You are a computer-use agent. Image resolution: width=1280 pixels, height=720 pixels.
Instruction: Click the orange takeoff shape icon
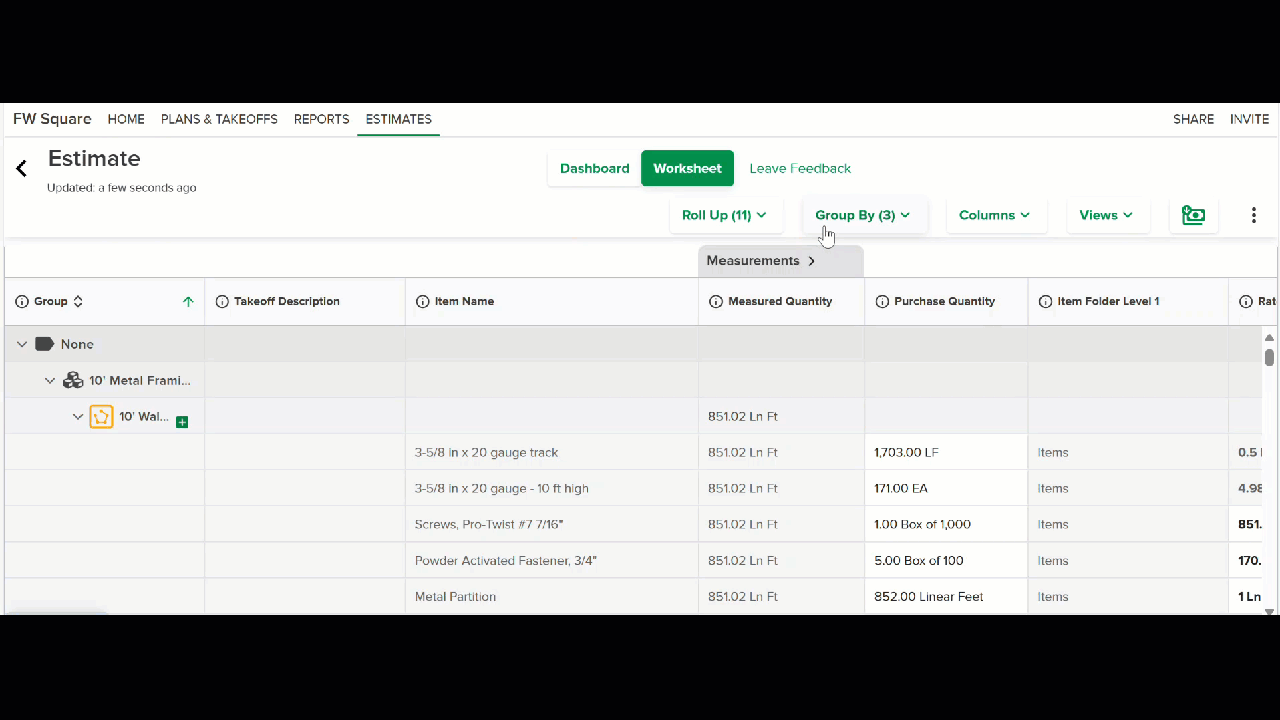tap(101, 416)
